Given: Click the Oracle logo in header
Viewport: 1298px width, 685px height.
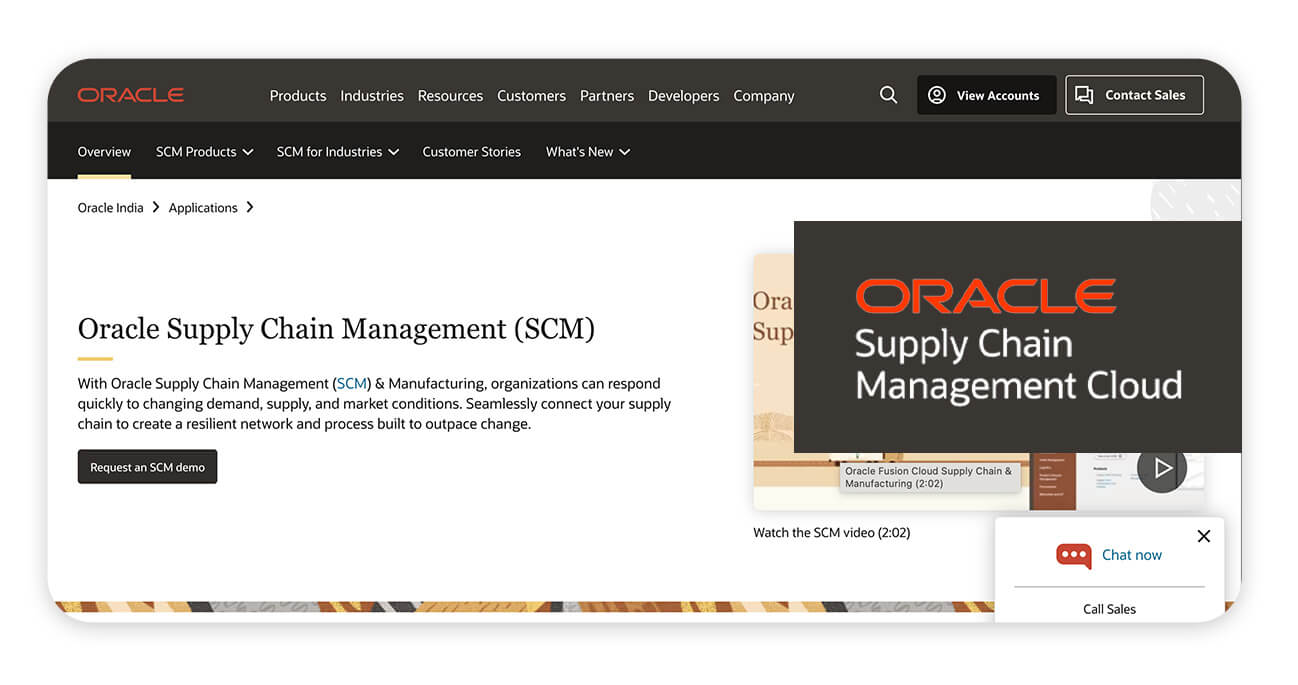Looking at the screenshot, I should click(131, 95).
